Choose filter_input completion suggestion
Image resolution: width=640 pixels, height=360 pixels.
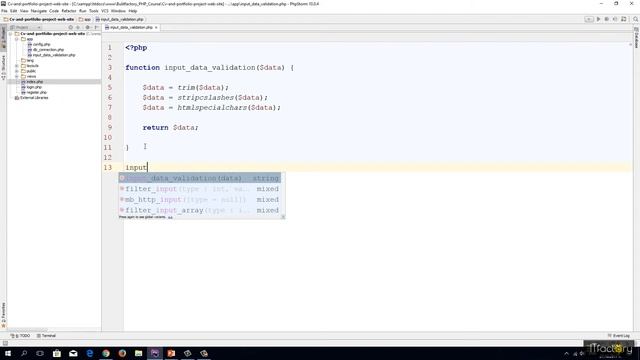tap(200, 189)
